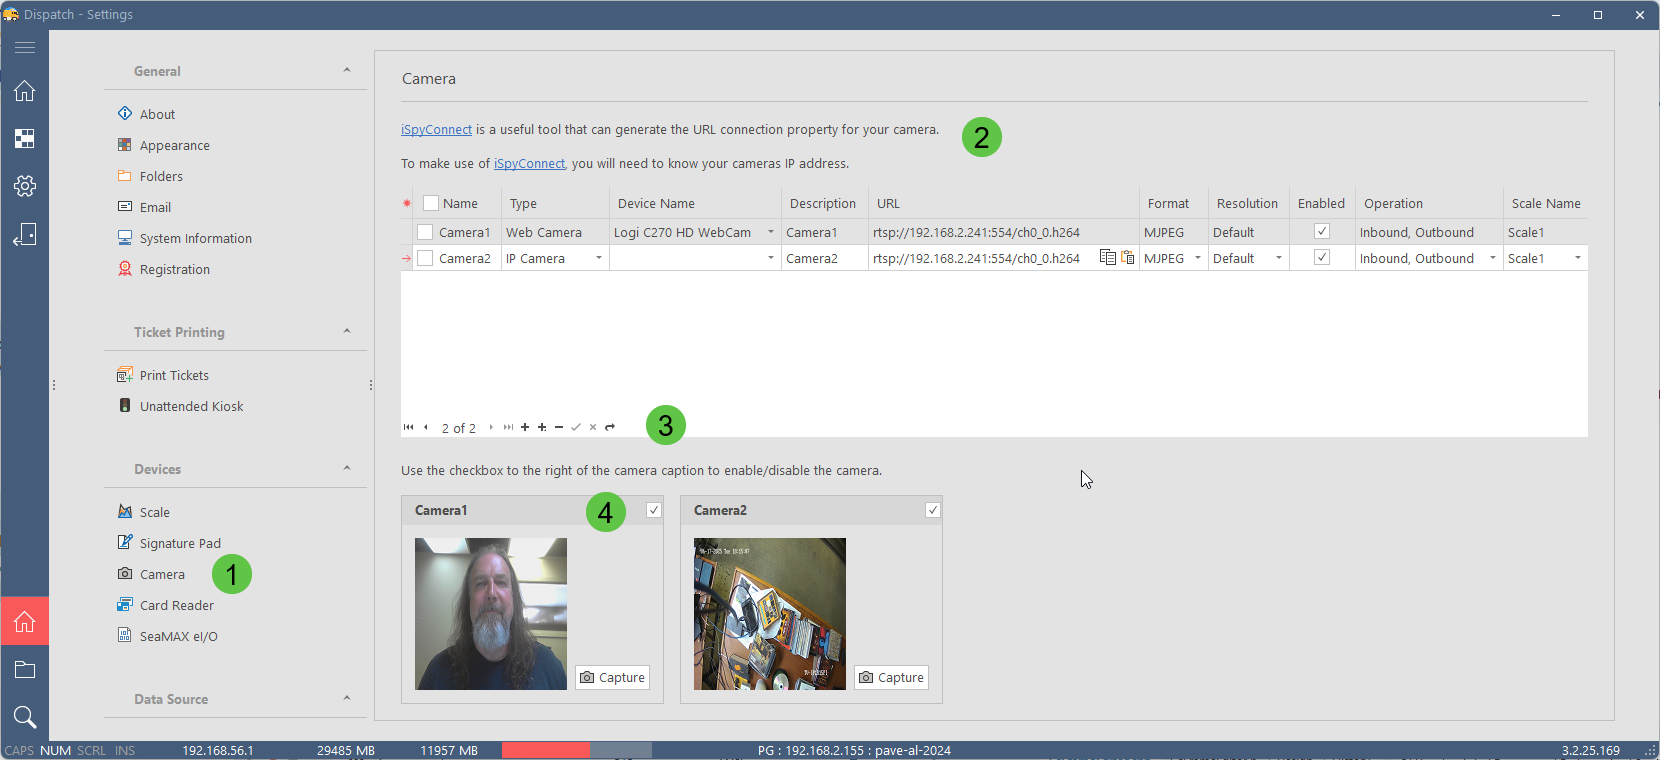Image resolution: width=1660 pixels, height=760 pixels.
Task: Click the Camera2 preview thumbnail image
Action: coord(770,614)
